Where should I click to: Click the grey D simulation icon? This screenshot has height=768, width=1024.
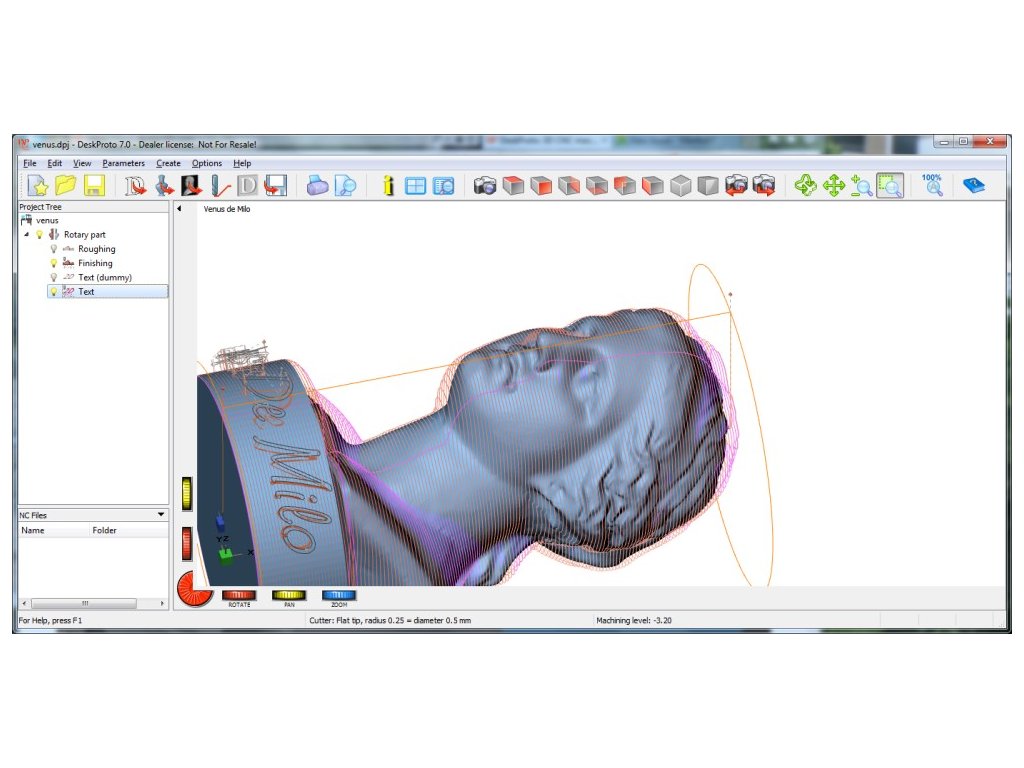click(248, 186)
